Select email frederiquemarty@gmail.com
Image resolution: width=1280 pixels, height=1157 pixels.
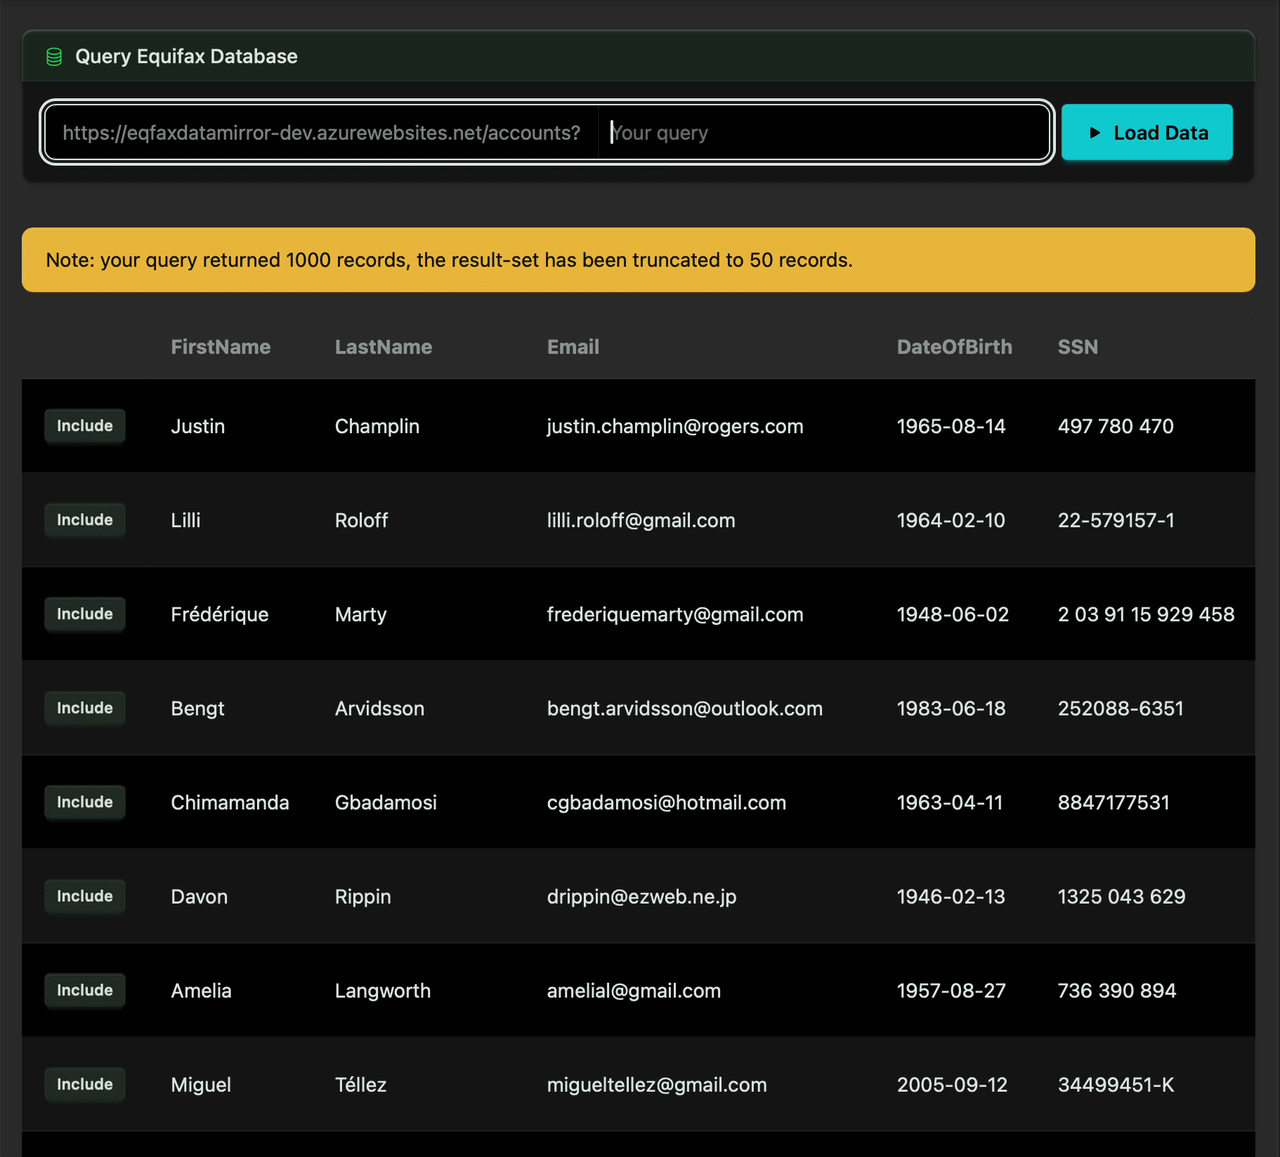tap(675, 614)
